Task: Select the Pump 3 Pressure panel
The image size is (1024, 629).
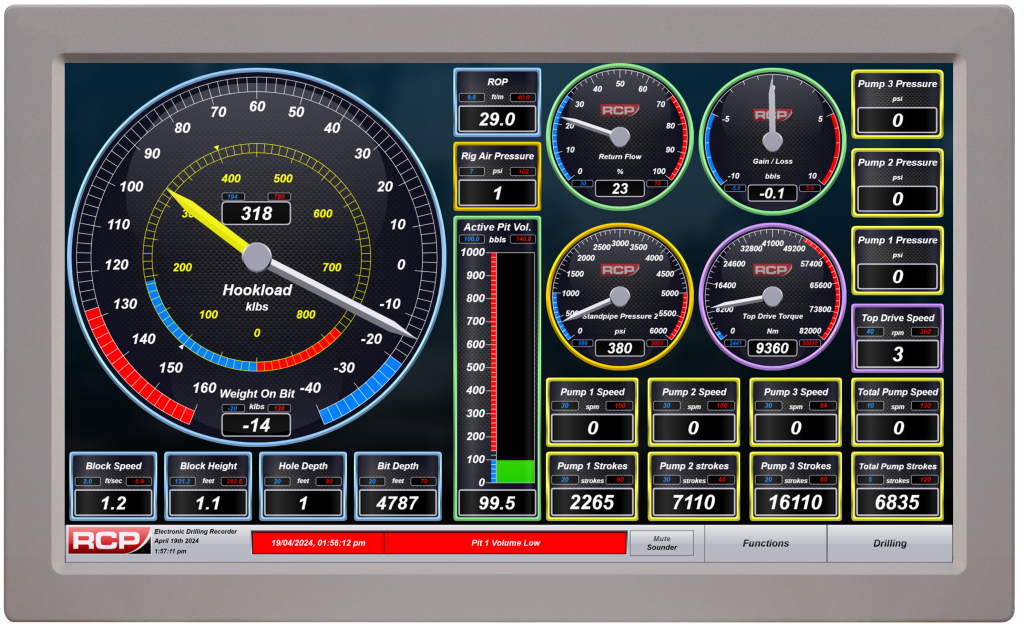Action: pyautogui.click(x=897, y=104)
